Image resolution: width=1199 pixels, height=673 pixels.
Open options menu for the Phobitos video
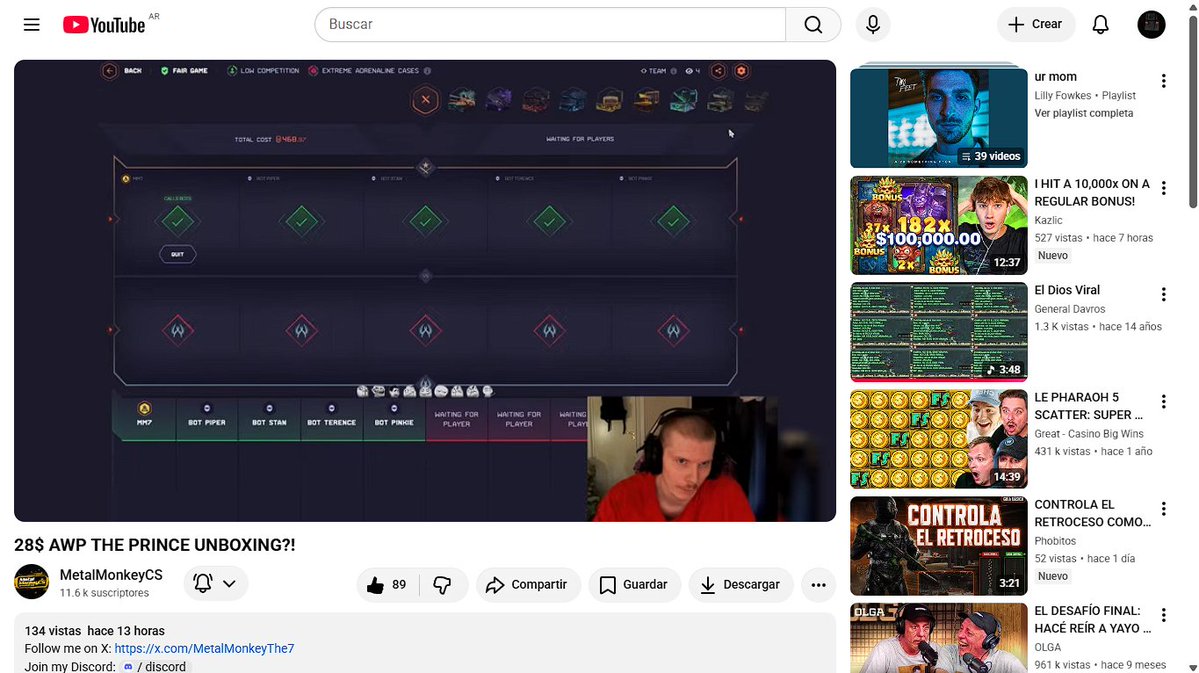point(1163,509)
